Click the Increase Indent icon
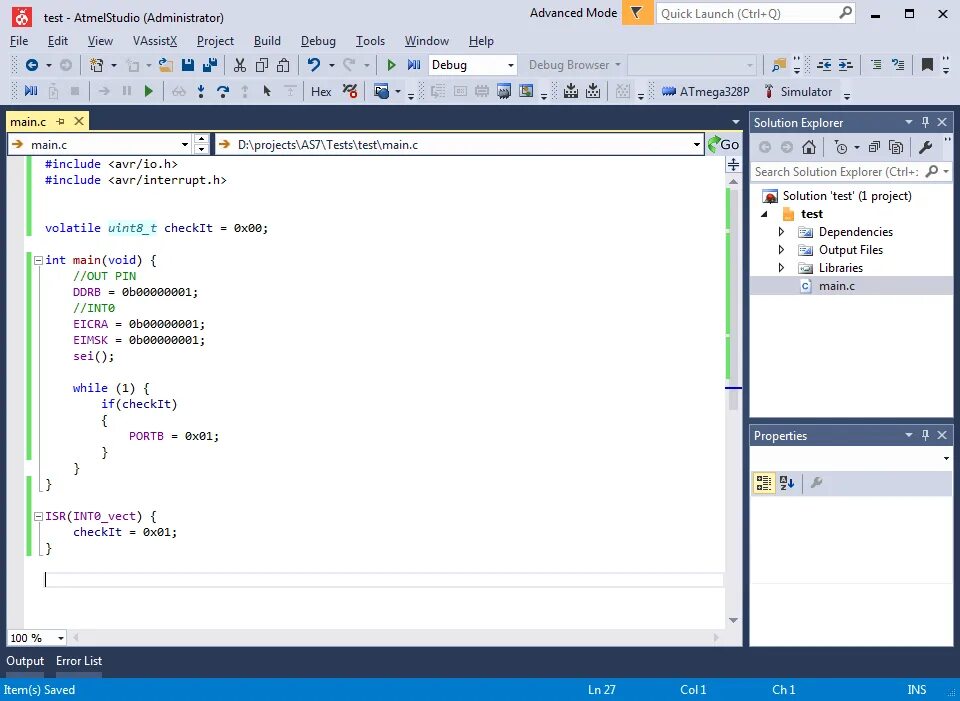Image resolution: width=960 pixels, height=701 pixels. coord(846,65)
